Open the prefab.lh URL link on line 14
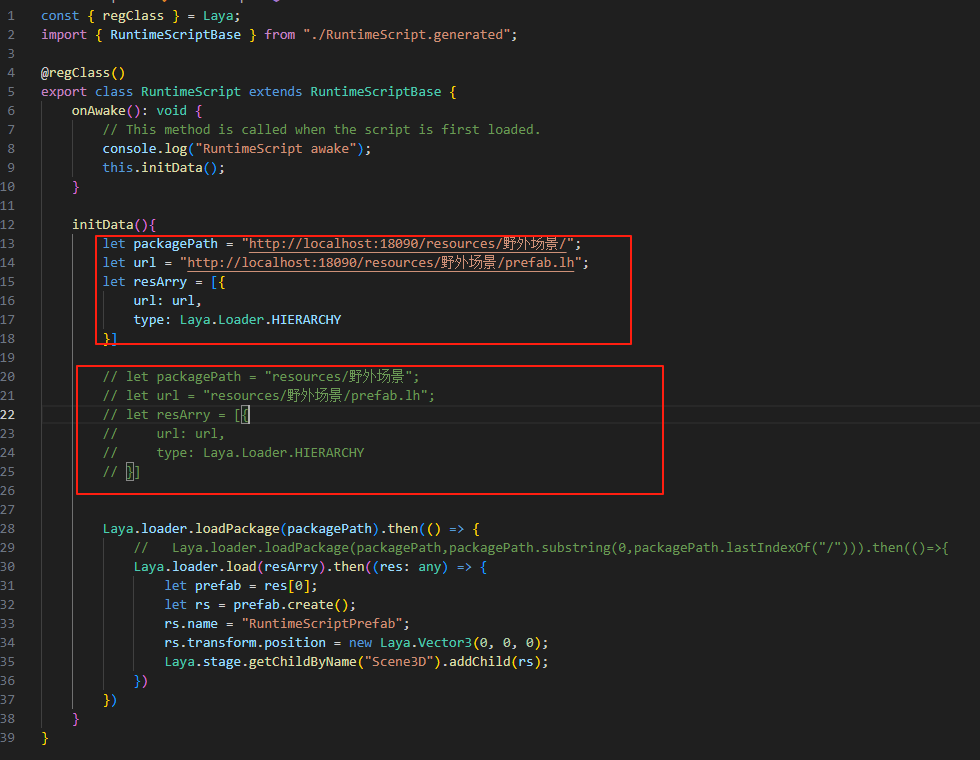Image resolution: width=980 pixels, height=760 pixels. (381, 262)
